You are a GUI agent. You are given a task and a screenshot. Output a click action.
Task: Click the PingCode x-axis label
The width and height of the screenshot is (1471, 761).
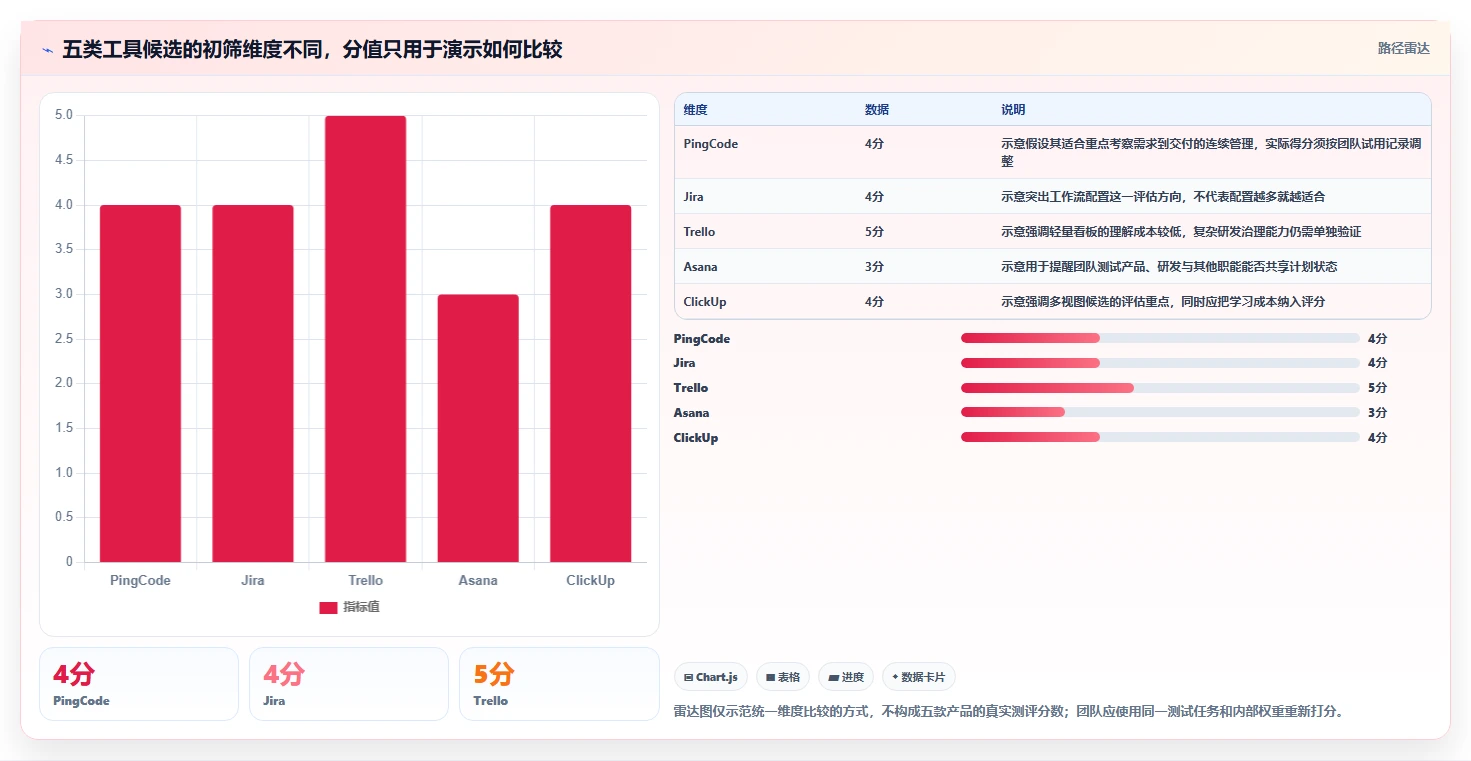point(140,580)
